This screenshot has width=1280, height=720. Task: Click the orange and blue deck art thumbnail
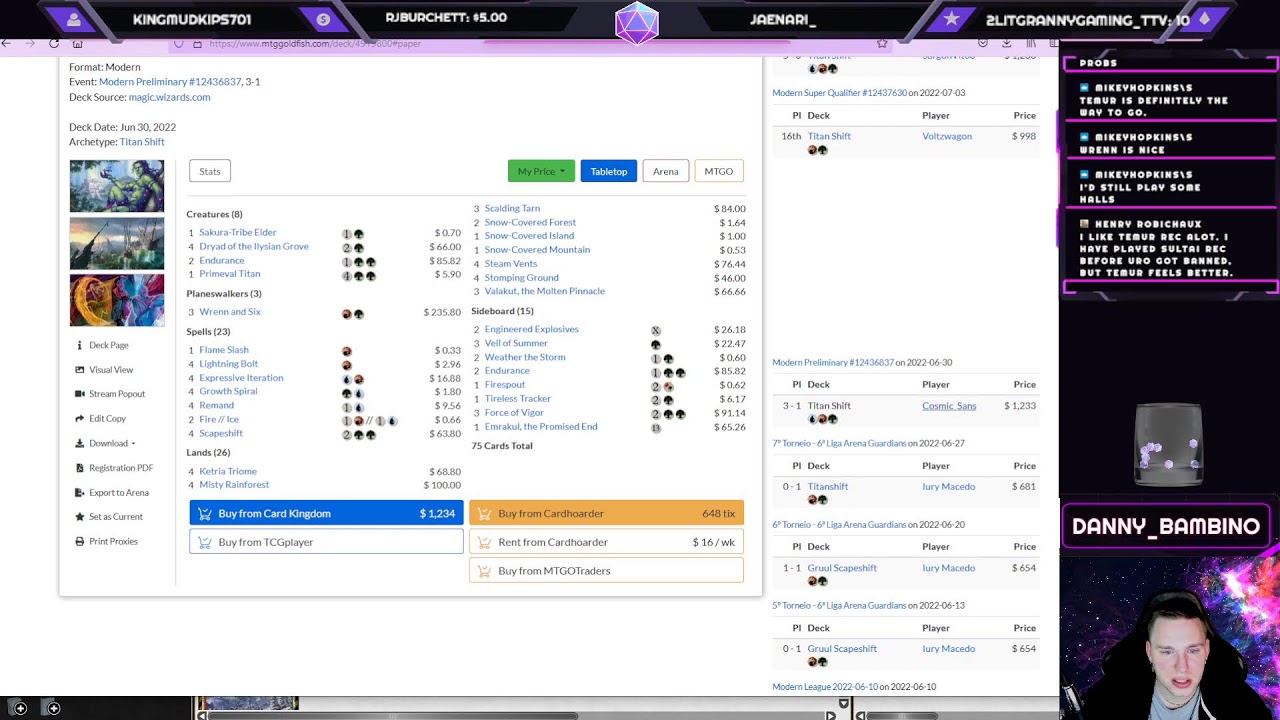click(x=117, y=300)
